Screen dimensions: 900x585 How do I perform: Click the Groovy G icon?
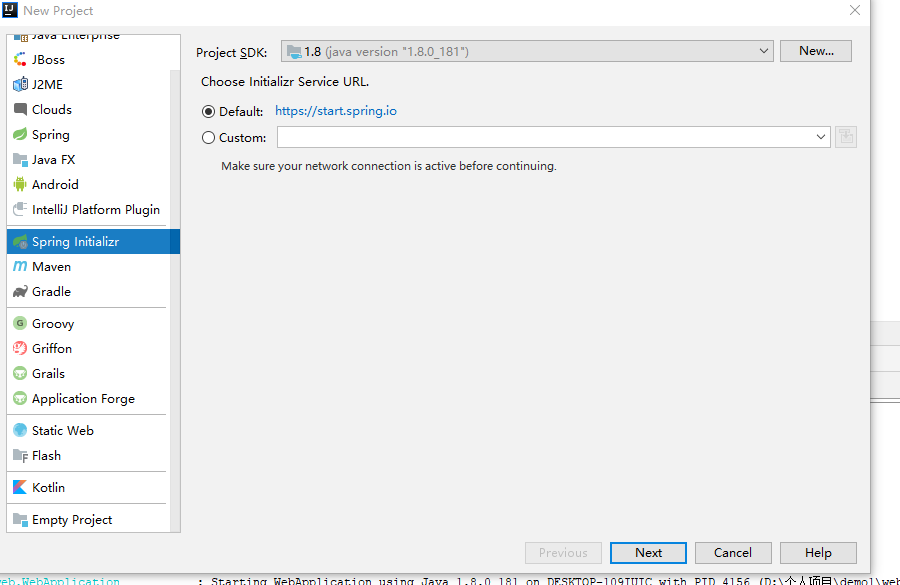tap(20, 323)
